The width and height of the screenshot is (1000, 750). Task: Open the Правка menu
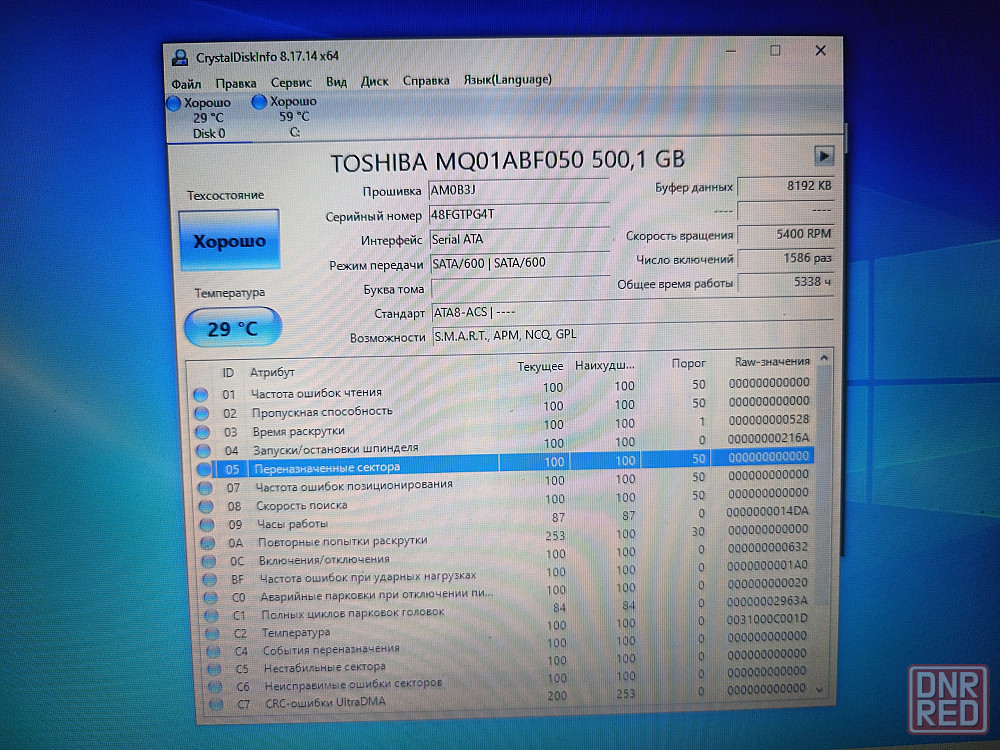pyautogui.click(x=235, y=84)
